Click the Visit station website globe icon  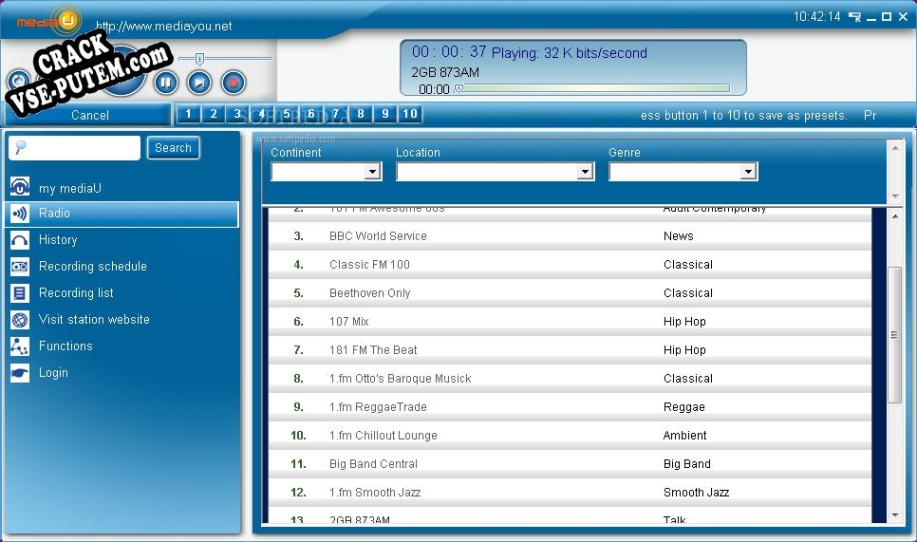(20, 320)
